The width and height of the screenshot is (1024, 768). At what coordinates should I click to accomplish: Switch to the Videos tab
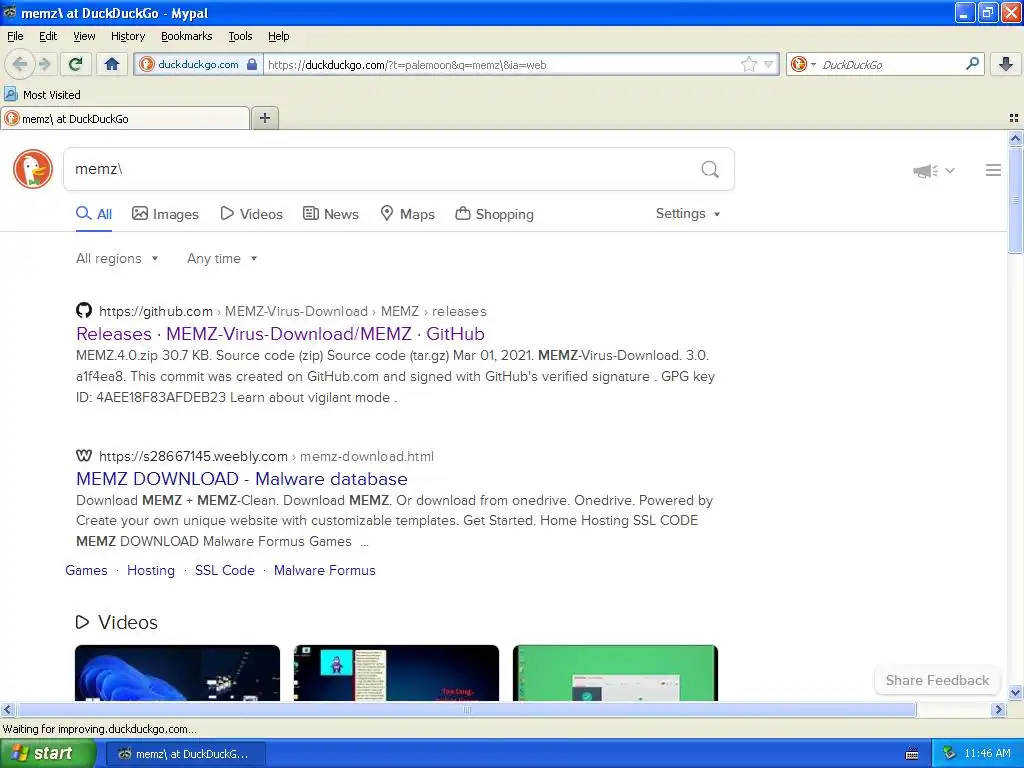click(251, 214)
